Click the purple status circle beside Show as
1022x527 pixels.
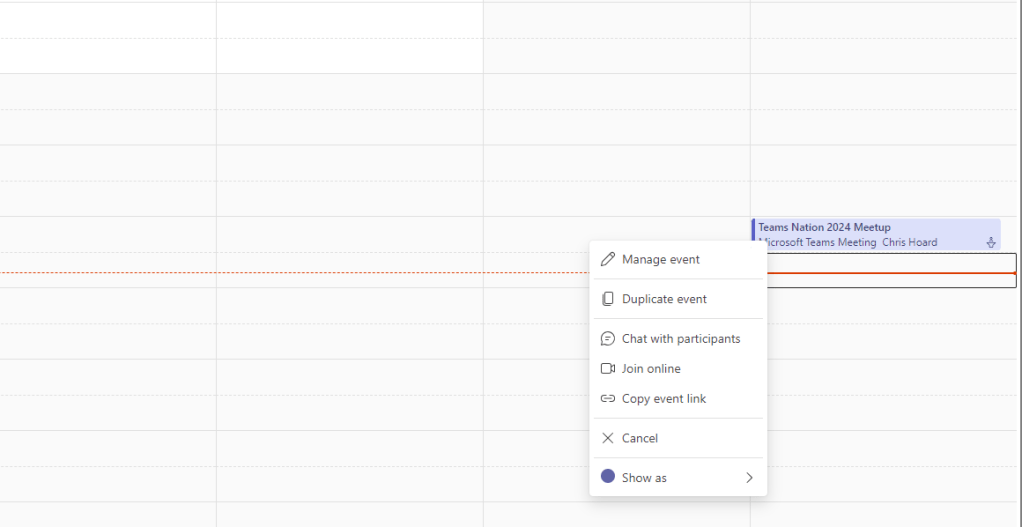[607, 477]
